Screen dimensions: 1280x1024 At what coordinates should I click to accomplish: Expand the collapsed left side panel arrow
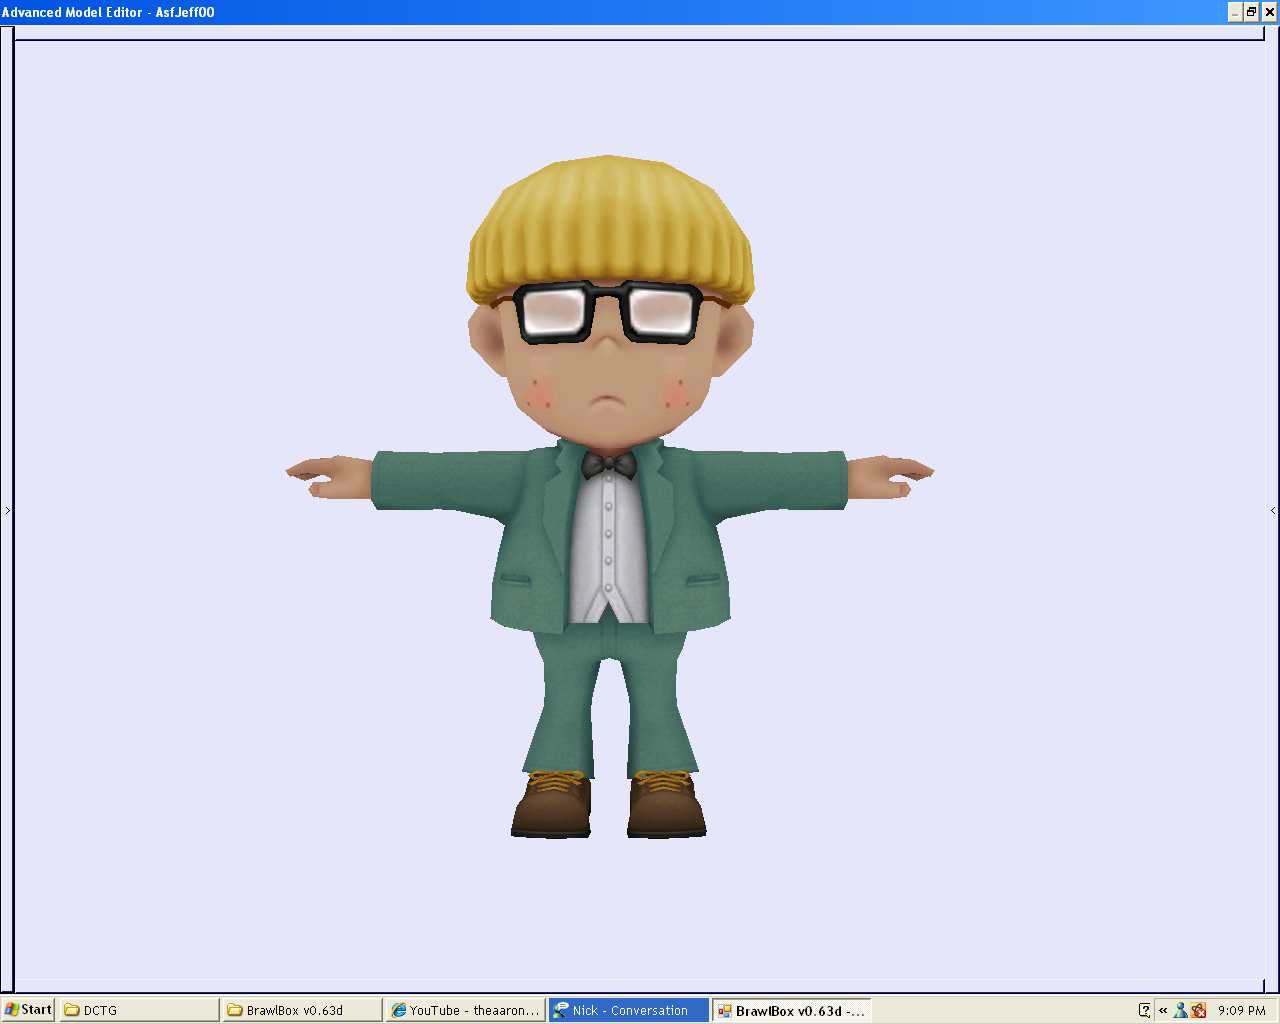(7, 510)
